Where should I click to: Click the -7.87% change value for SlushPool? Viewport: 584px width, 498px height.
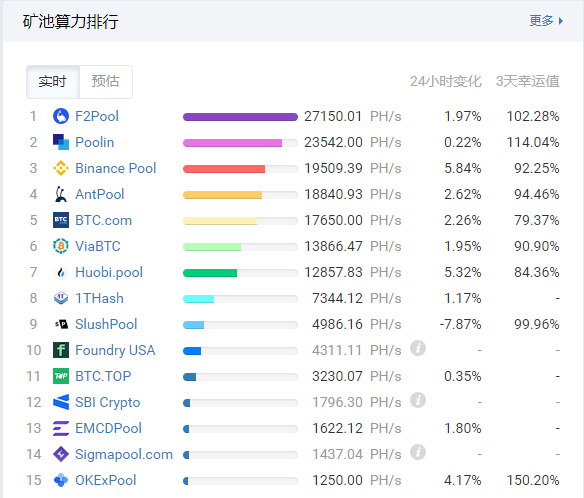(x=460, y=324)
